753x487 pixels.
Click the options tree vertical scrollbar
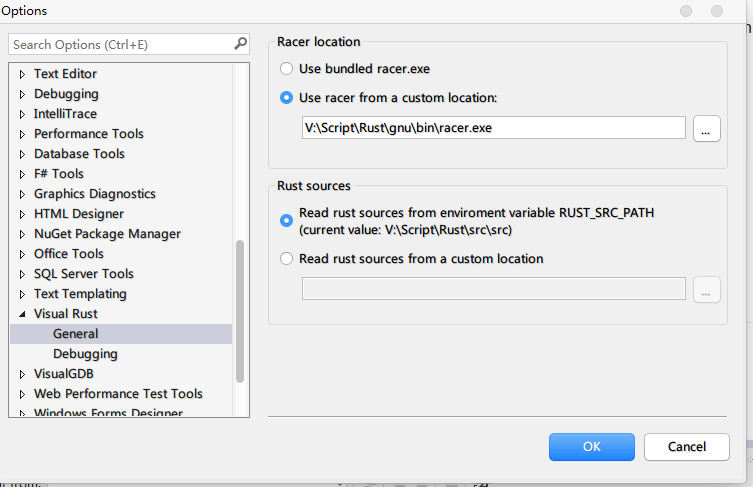coord(240,310)
